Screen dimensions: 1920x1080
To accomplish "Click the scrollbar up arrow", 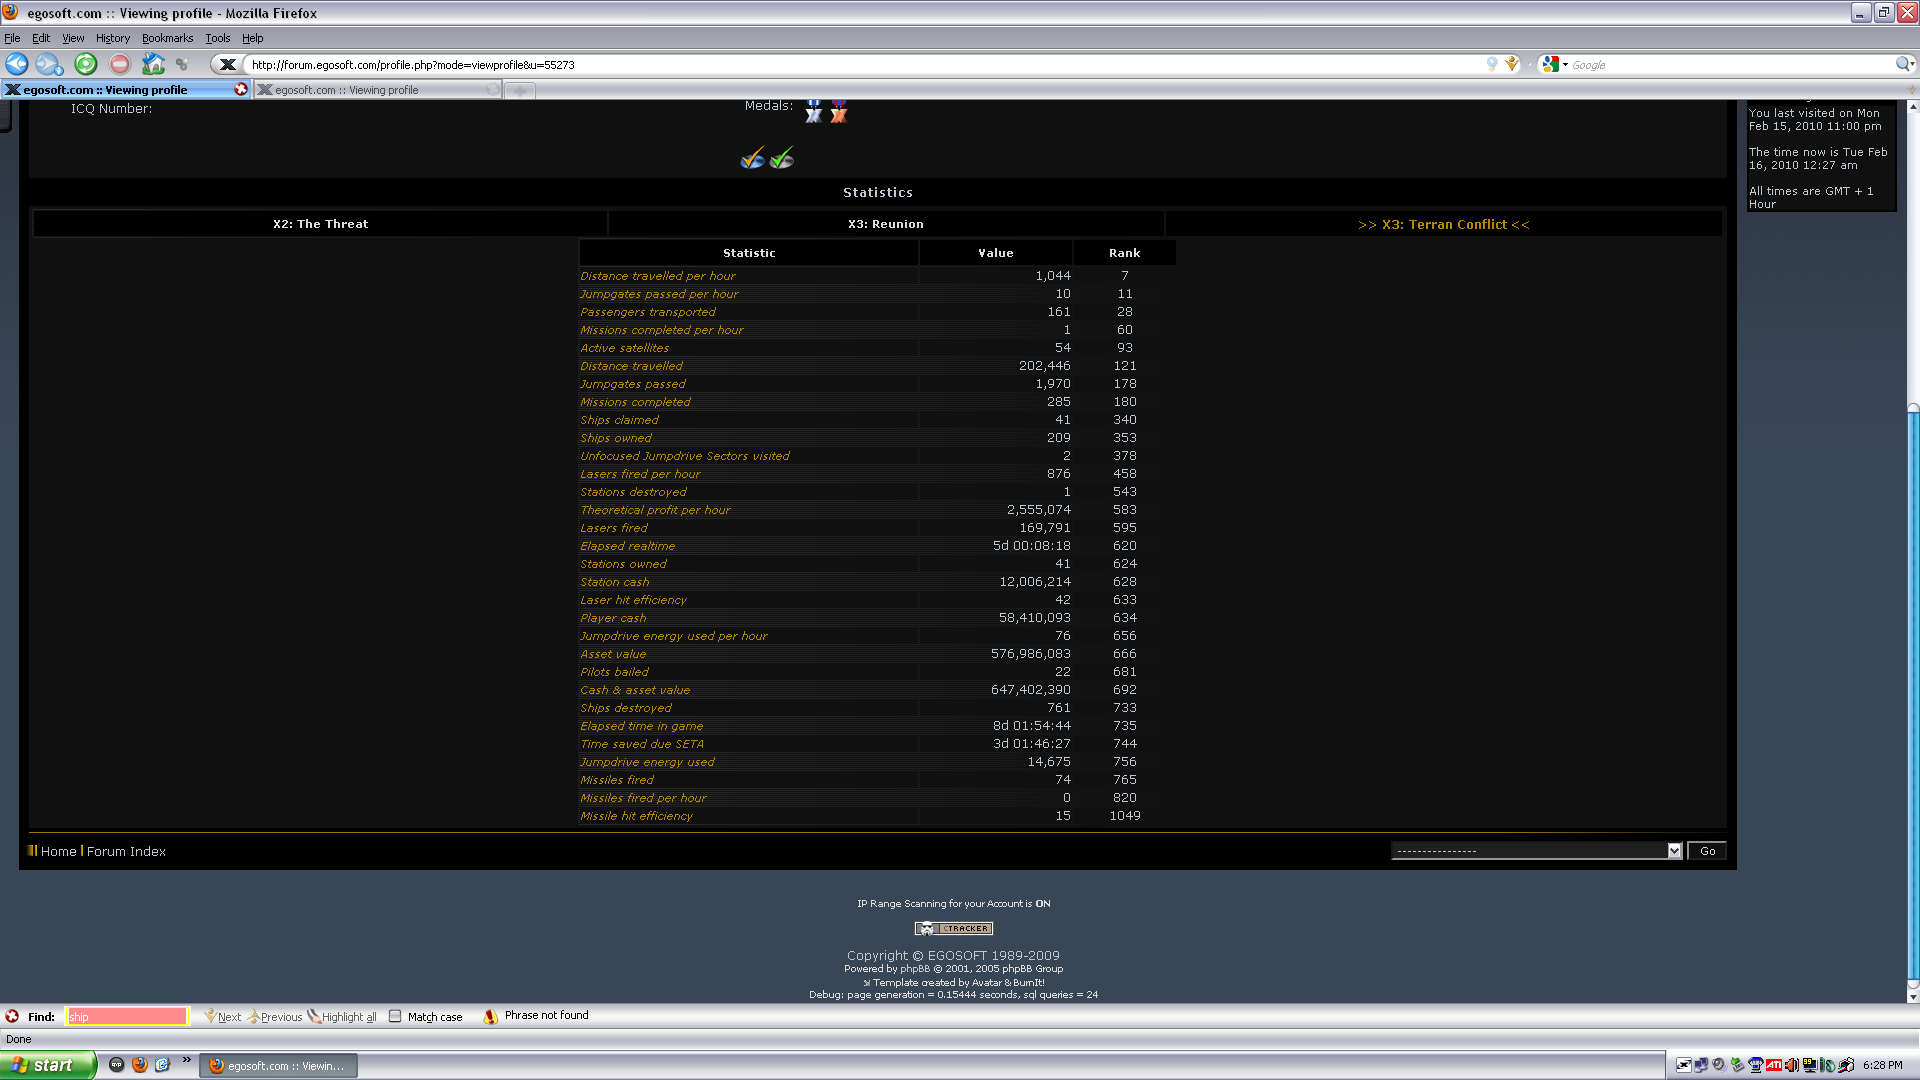I will [x=1912, y=105].
